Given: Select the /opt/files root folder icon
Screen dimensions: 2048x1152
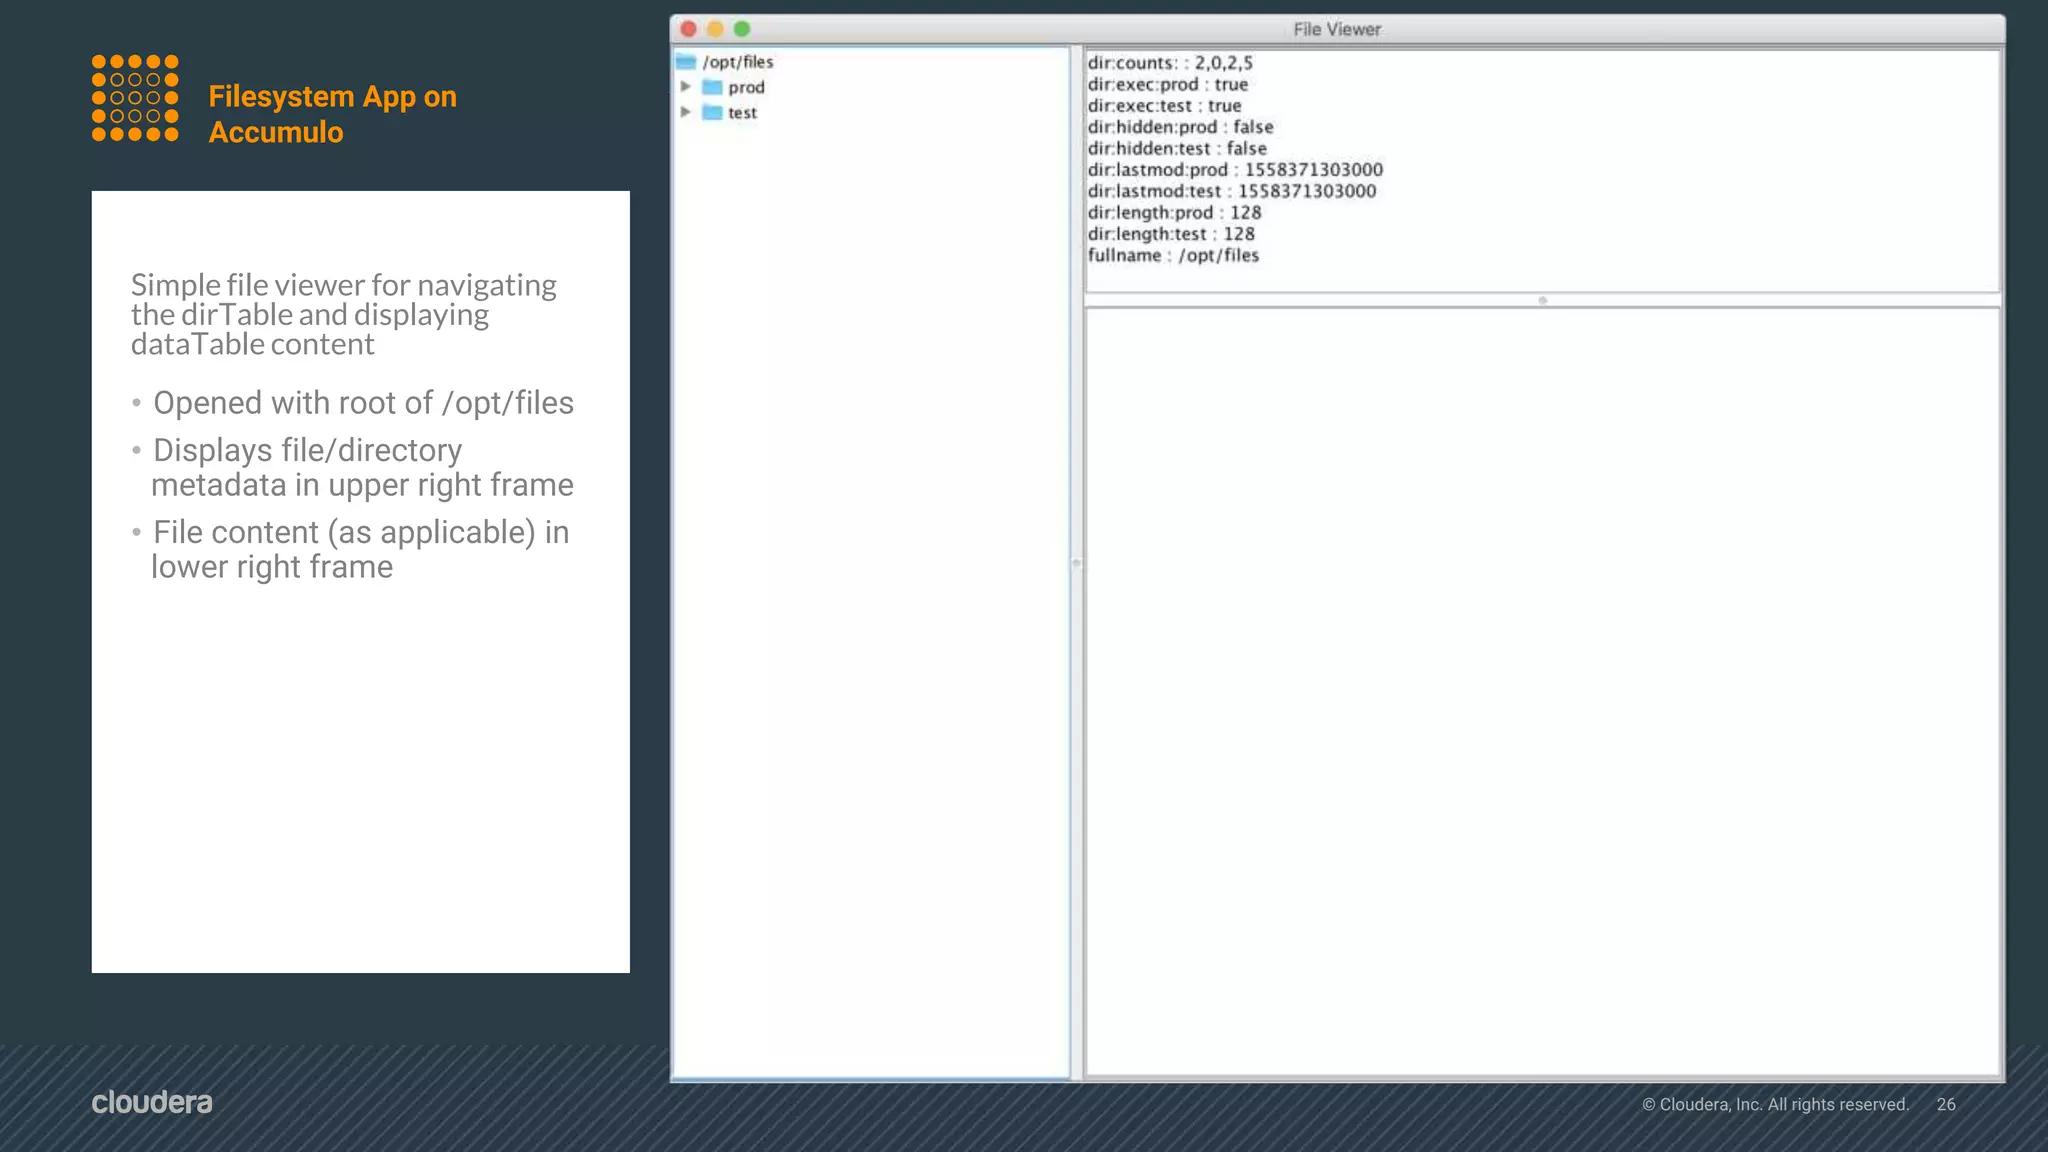Looking at the screenshot, I should [686, 62].
